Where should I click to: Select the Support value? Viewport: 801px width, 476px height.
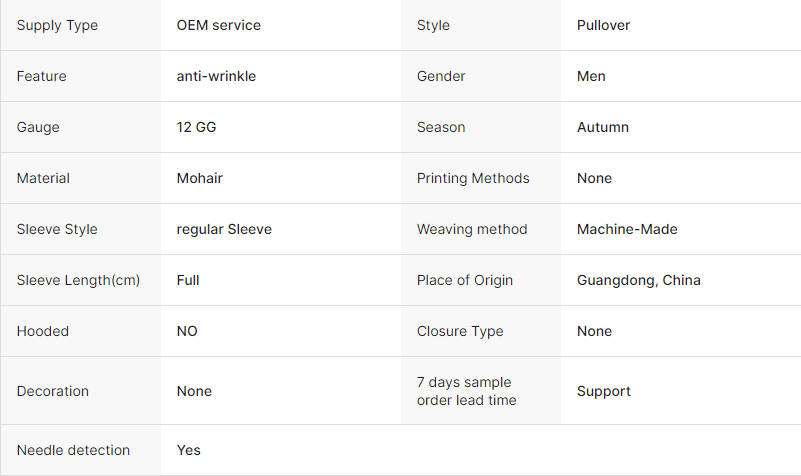(604, 391)
